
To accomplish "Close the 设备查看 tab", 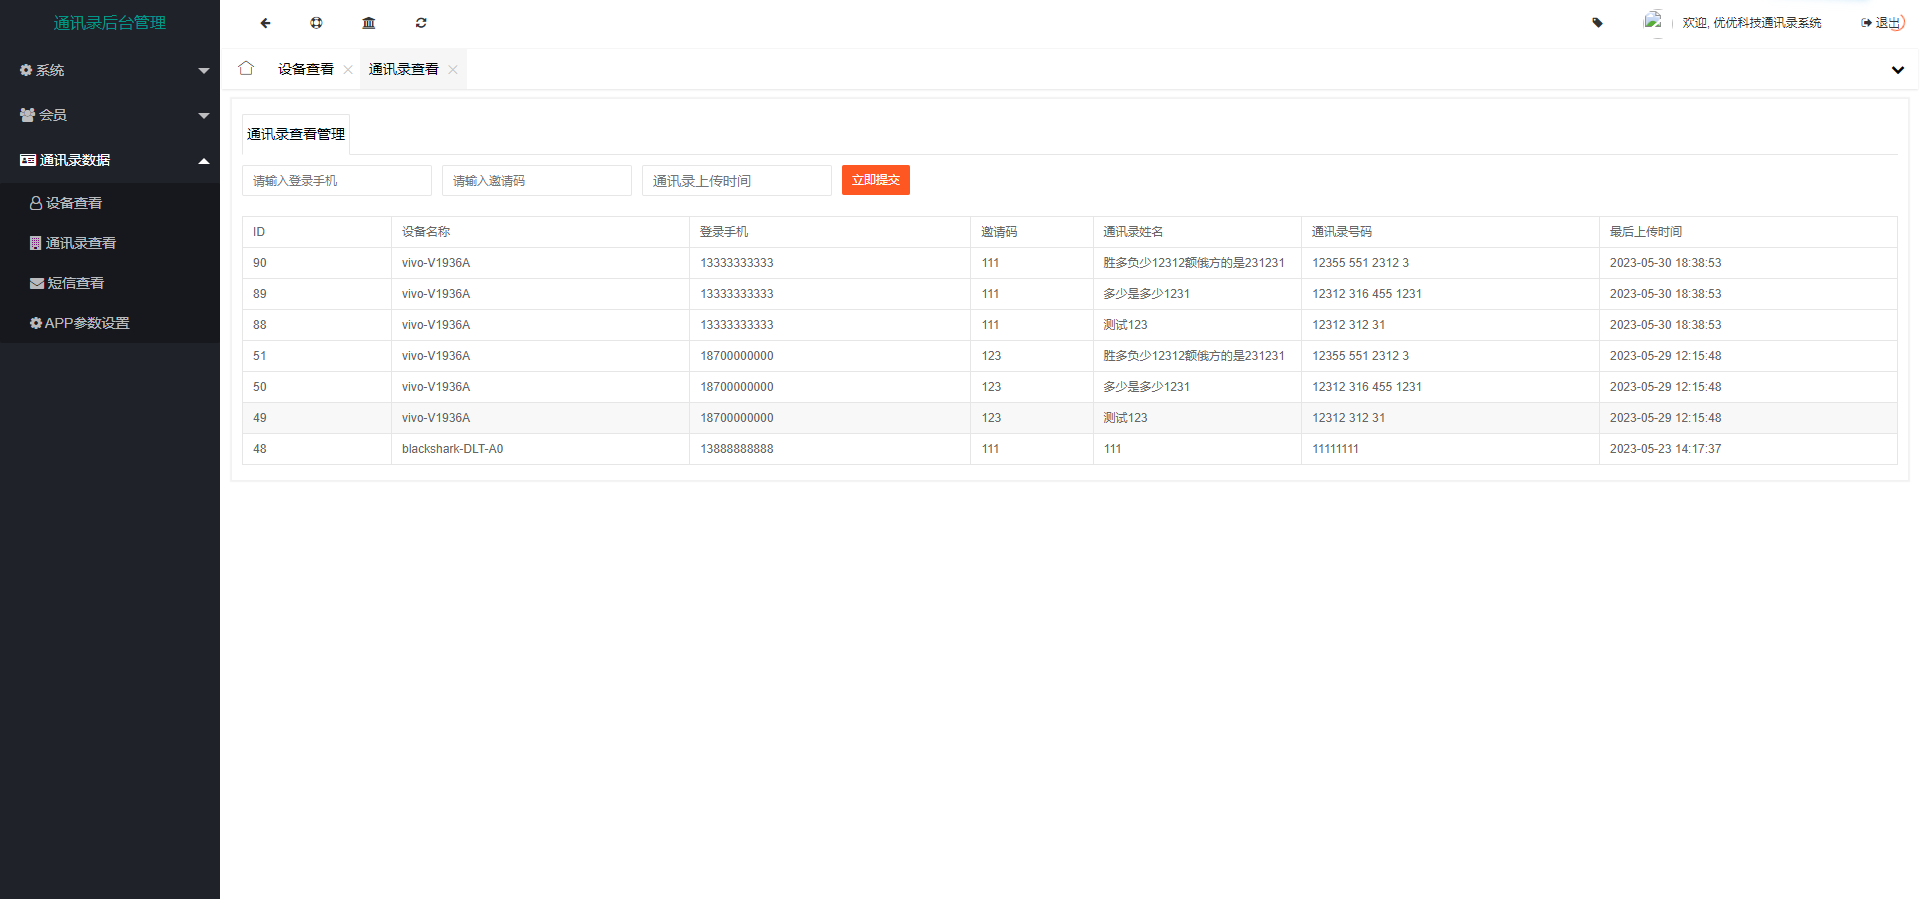I will (348, 70).
